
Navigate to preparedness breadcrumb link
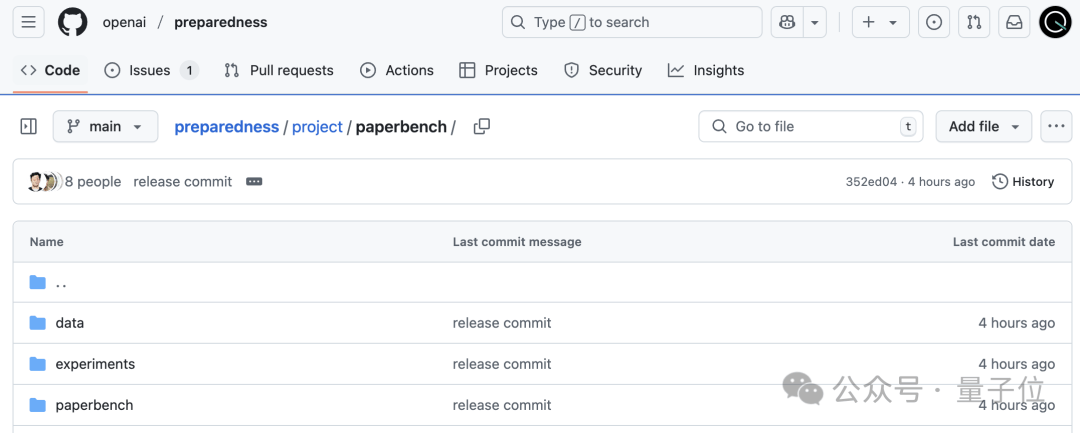pos(227,127)
